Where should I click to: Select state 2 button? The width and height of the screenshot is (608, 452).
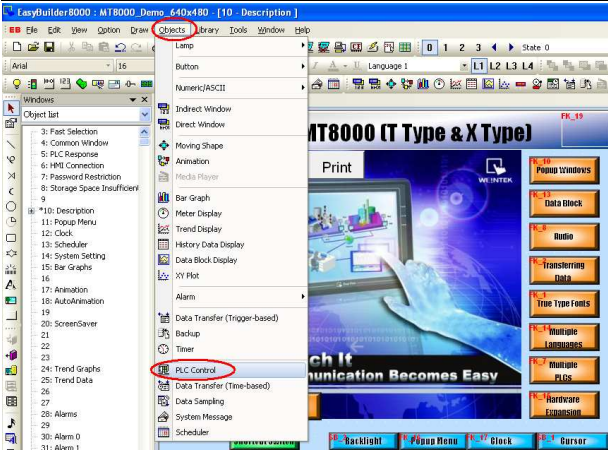tap(461, 47)
